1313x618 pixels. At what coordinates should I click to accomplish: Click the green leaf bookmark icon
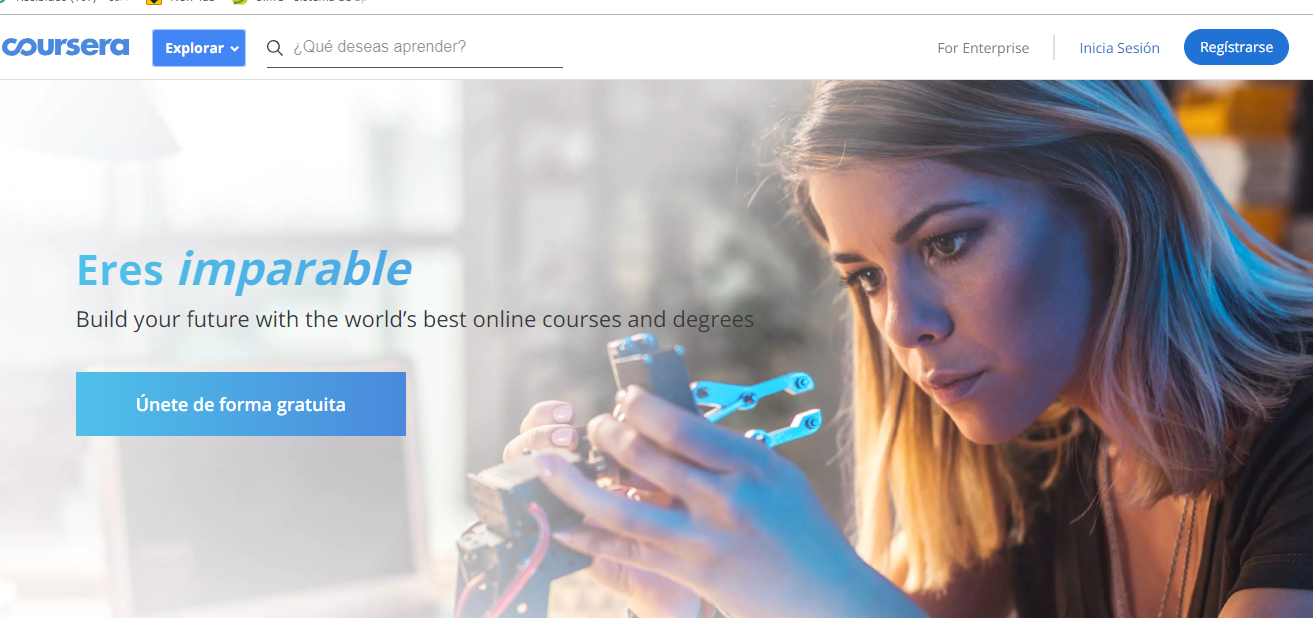tap(239, 3)
